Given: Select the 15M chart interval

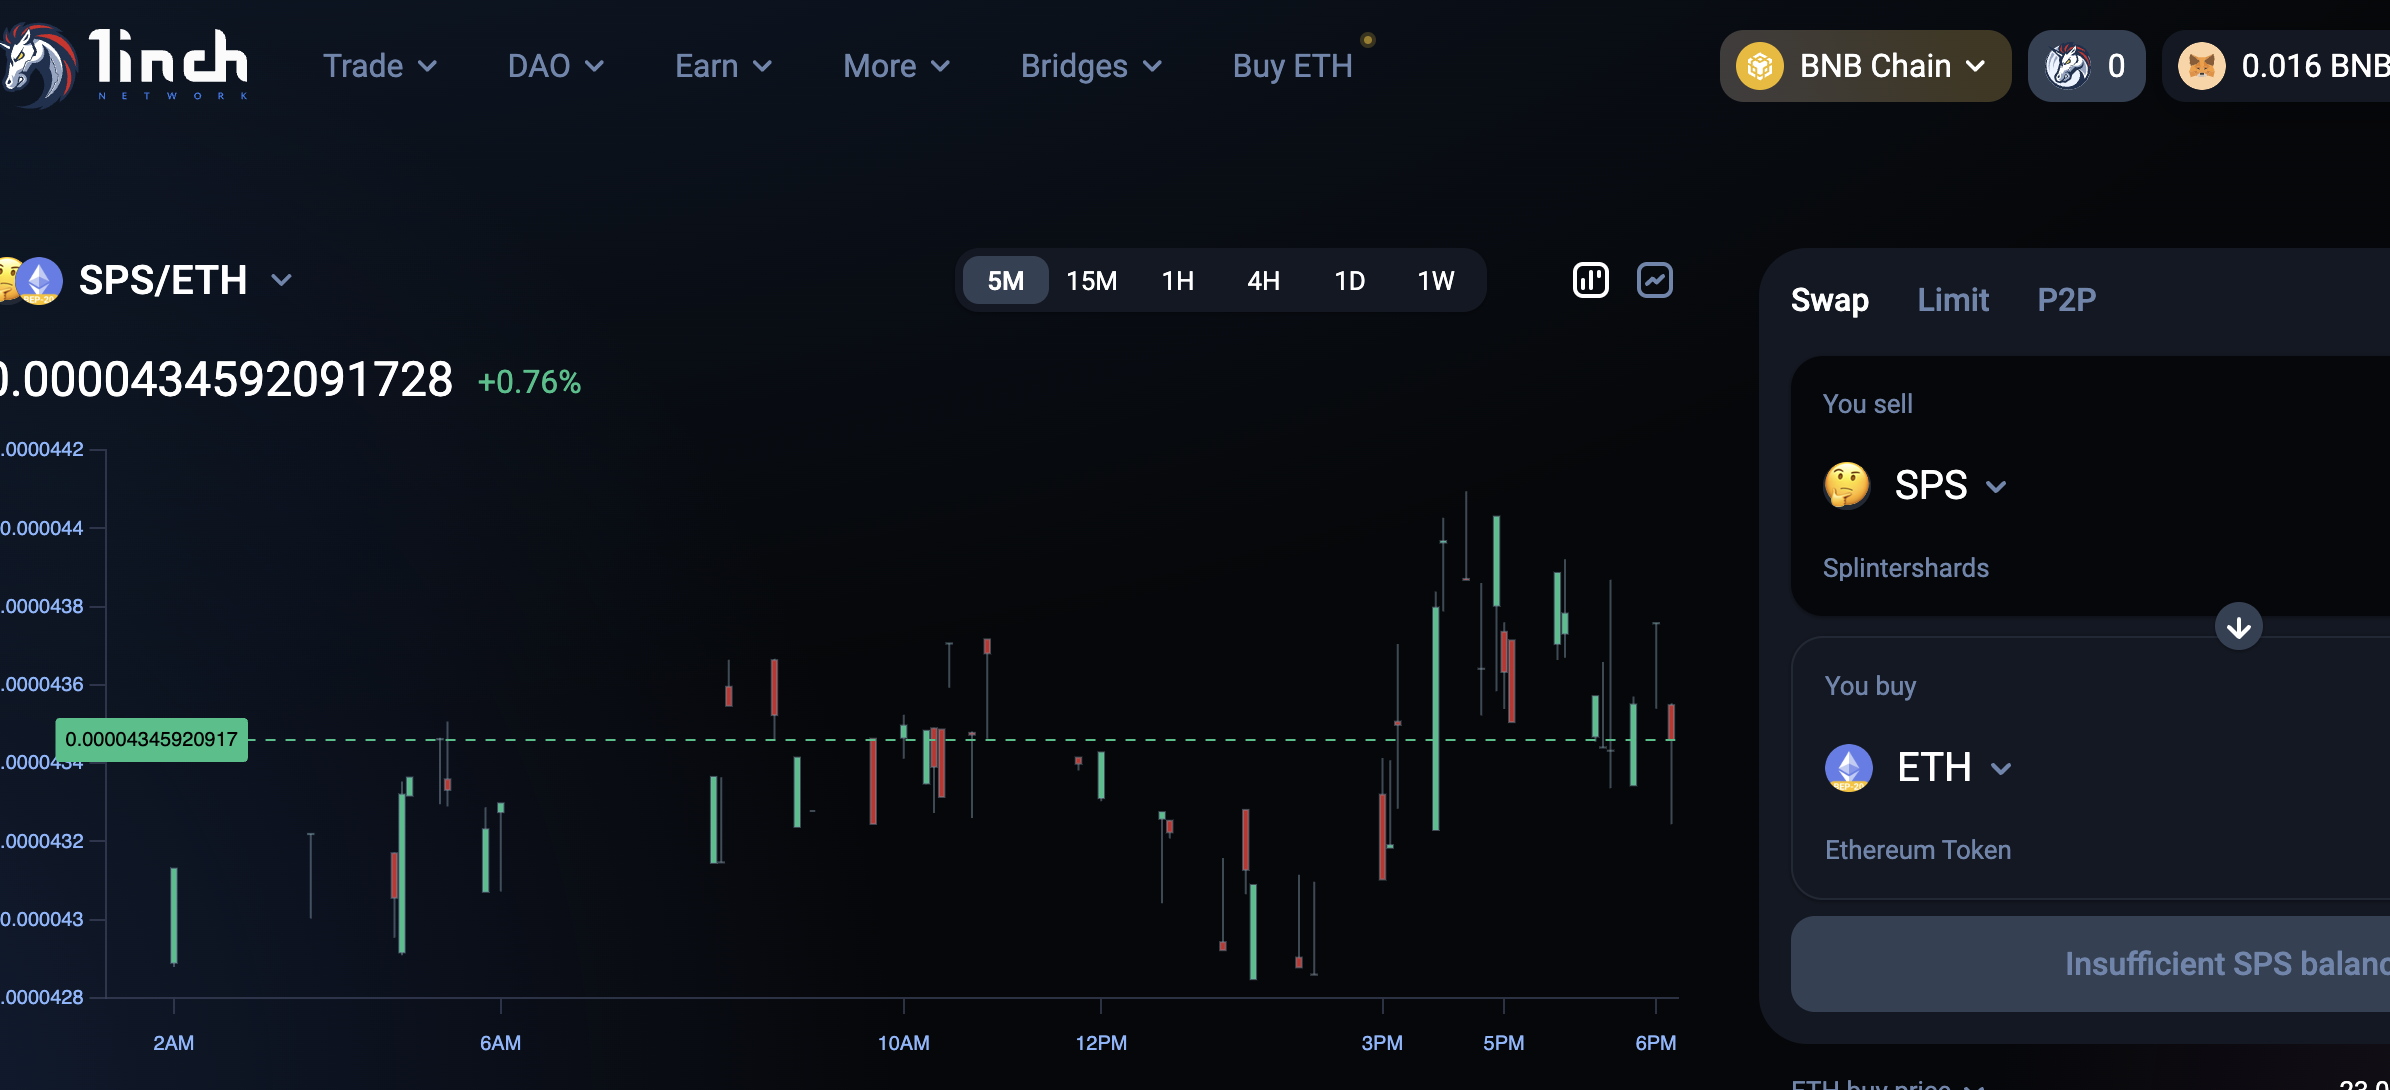Looking at the screenshot, I should tap(1091, 280).
